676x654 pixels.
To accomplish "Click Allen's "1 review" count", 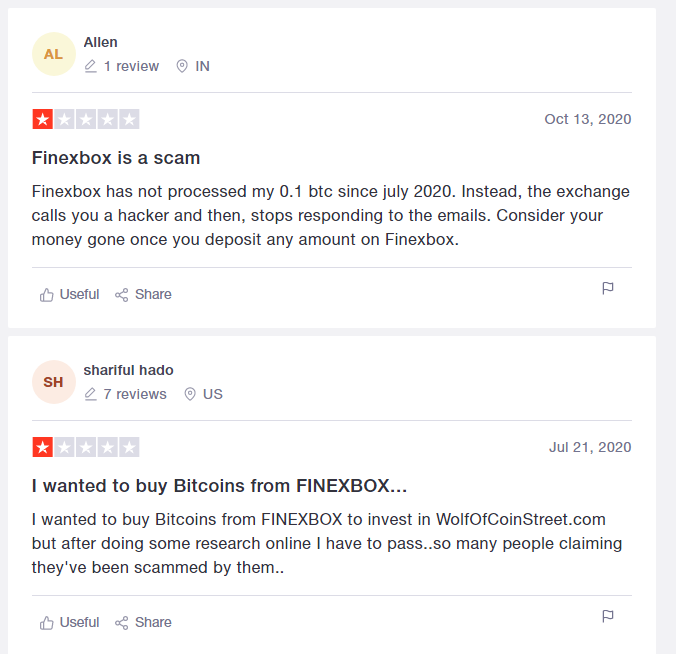I will pyautogui.click(x=131, y=66).
